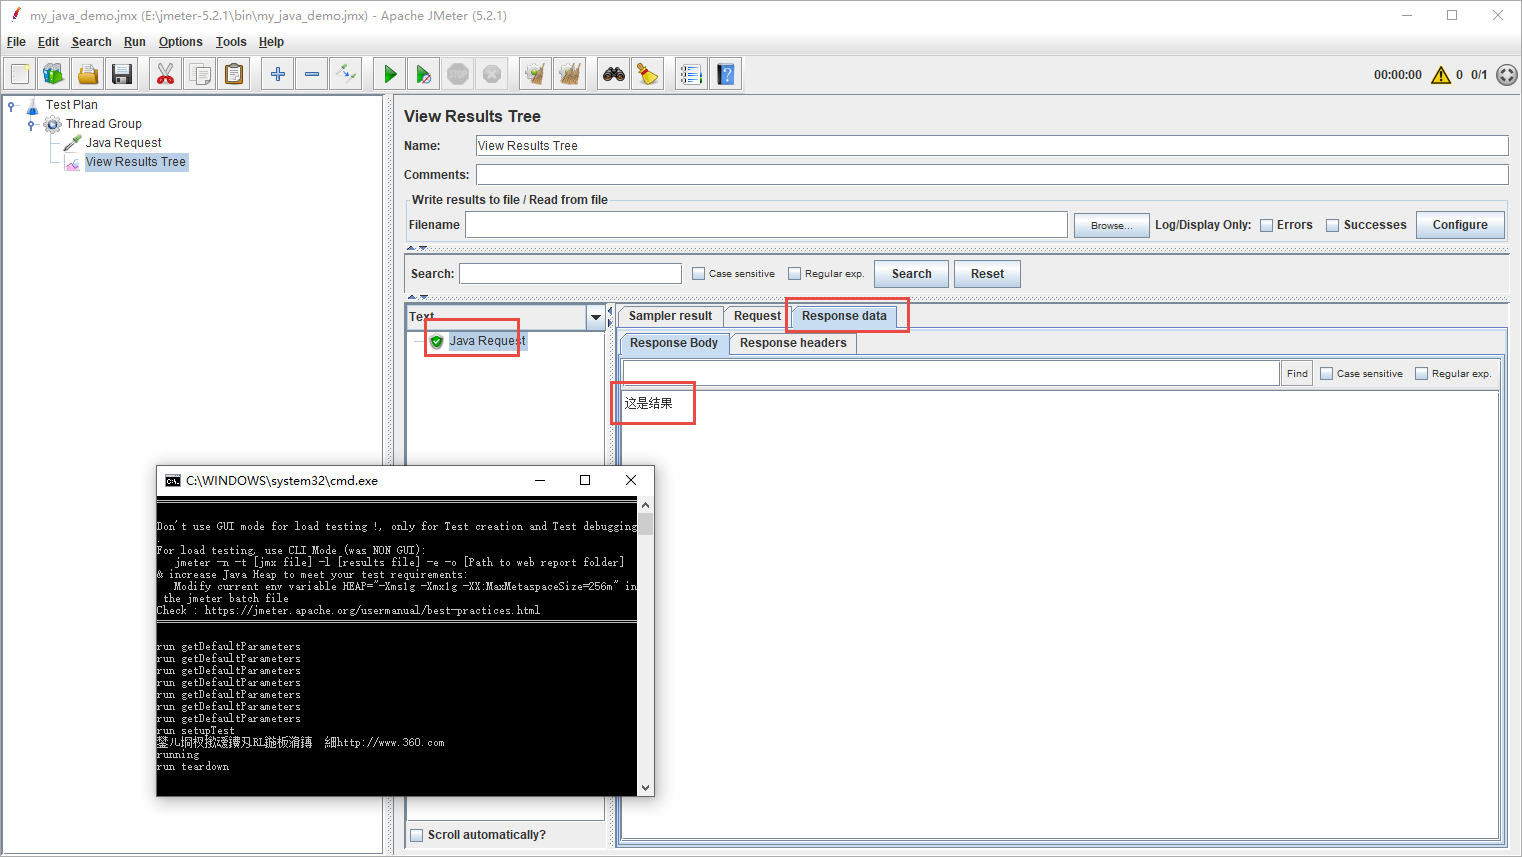
Task: Click the warning triangle error log icon
Action: 1440,75
